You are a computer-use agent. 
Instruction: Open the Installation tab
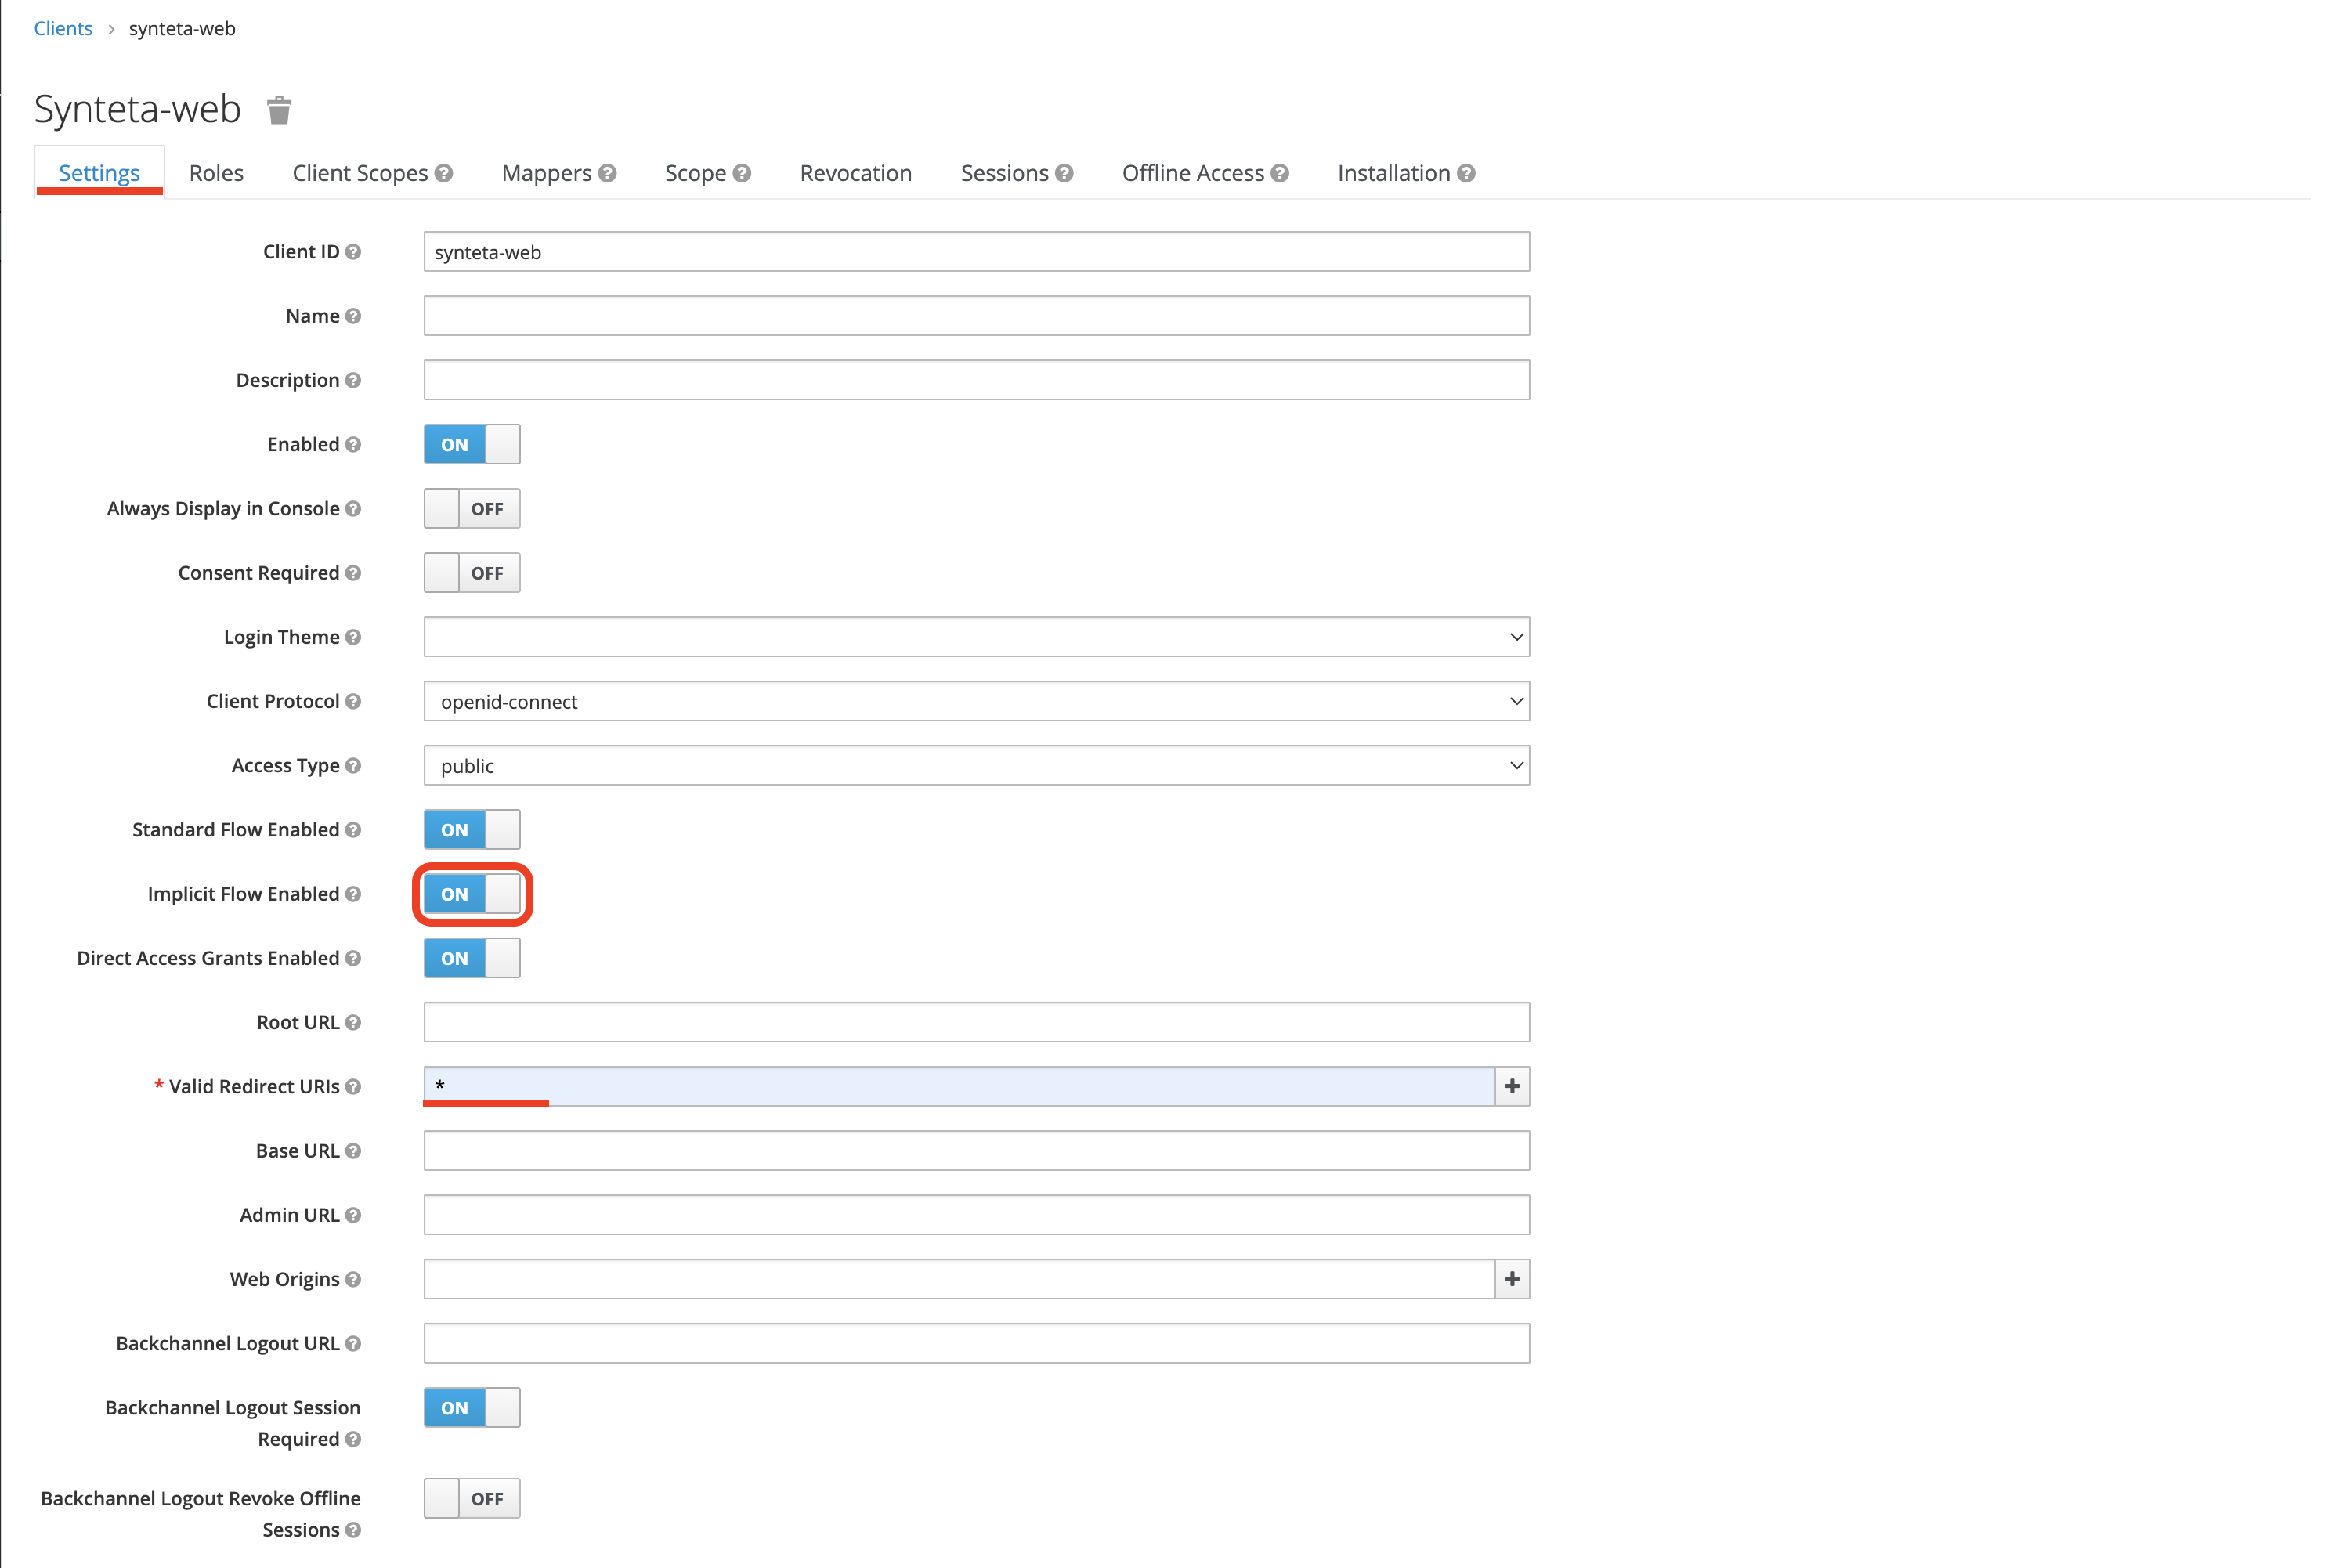[x=1393, y=173]
